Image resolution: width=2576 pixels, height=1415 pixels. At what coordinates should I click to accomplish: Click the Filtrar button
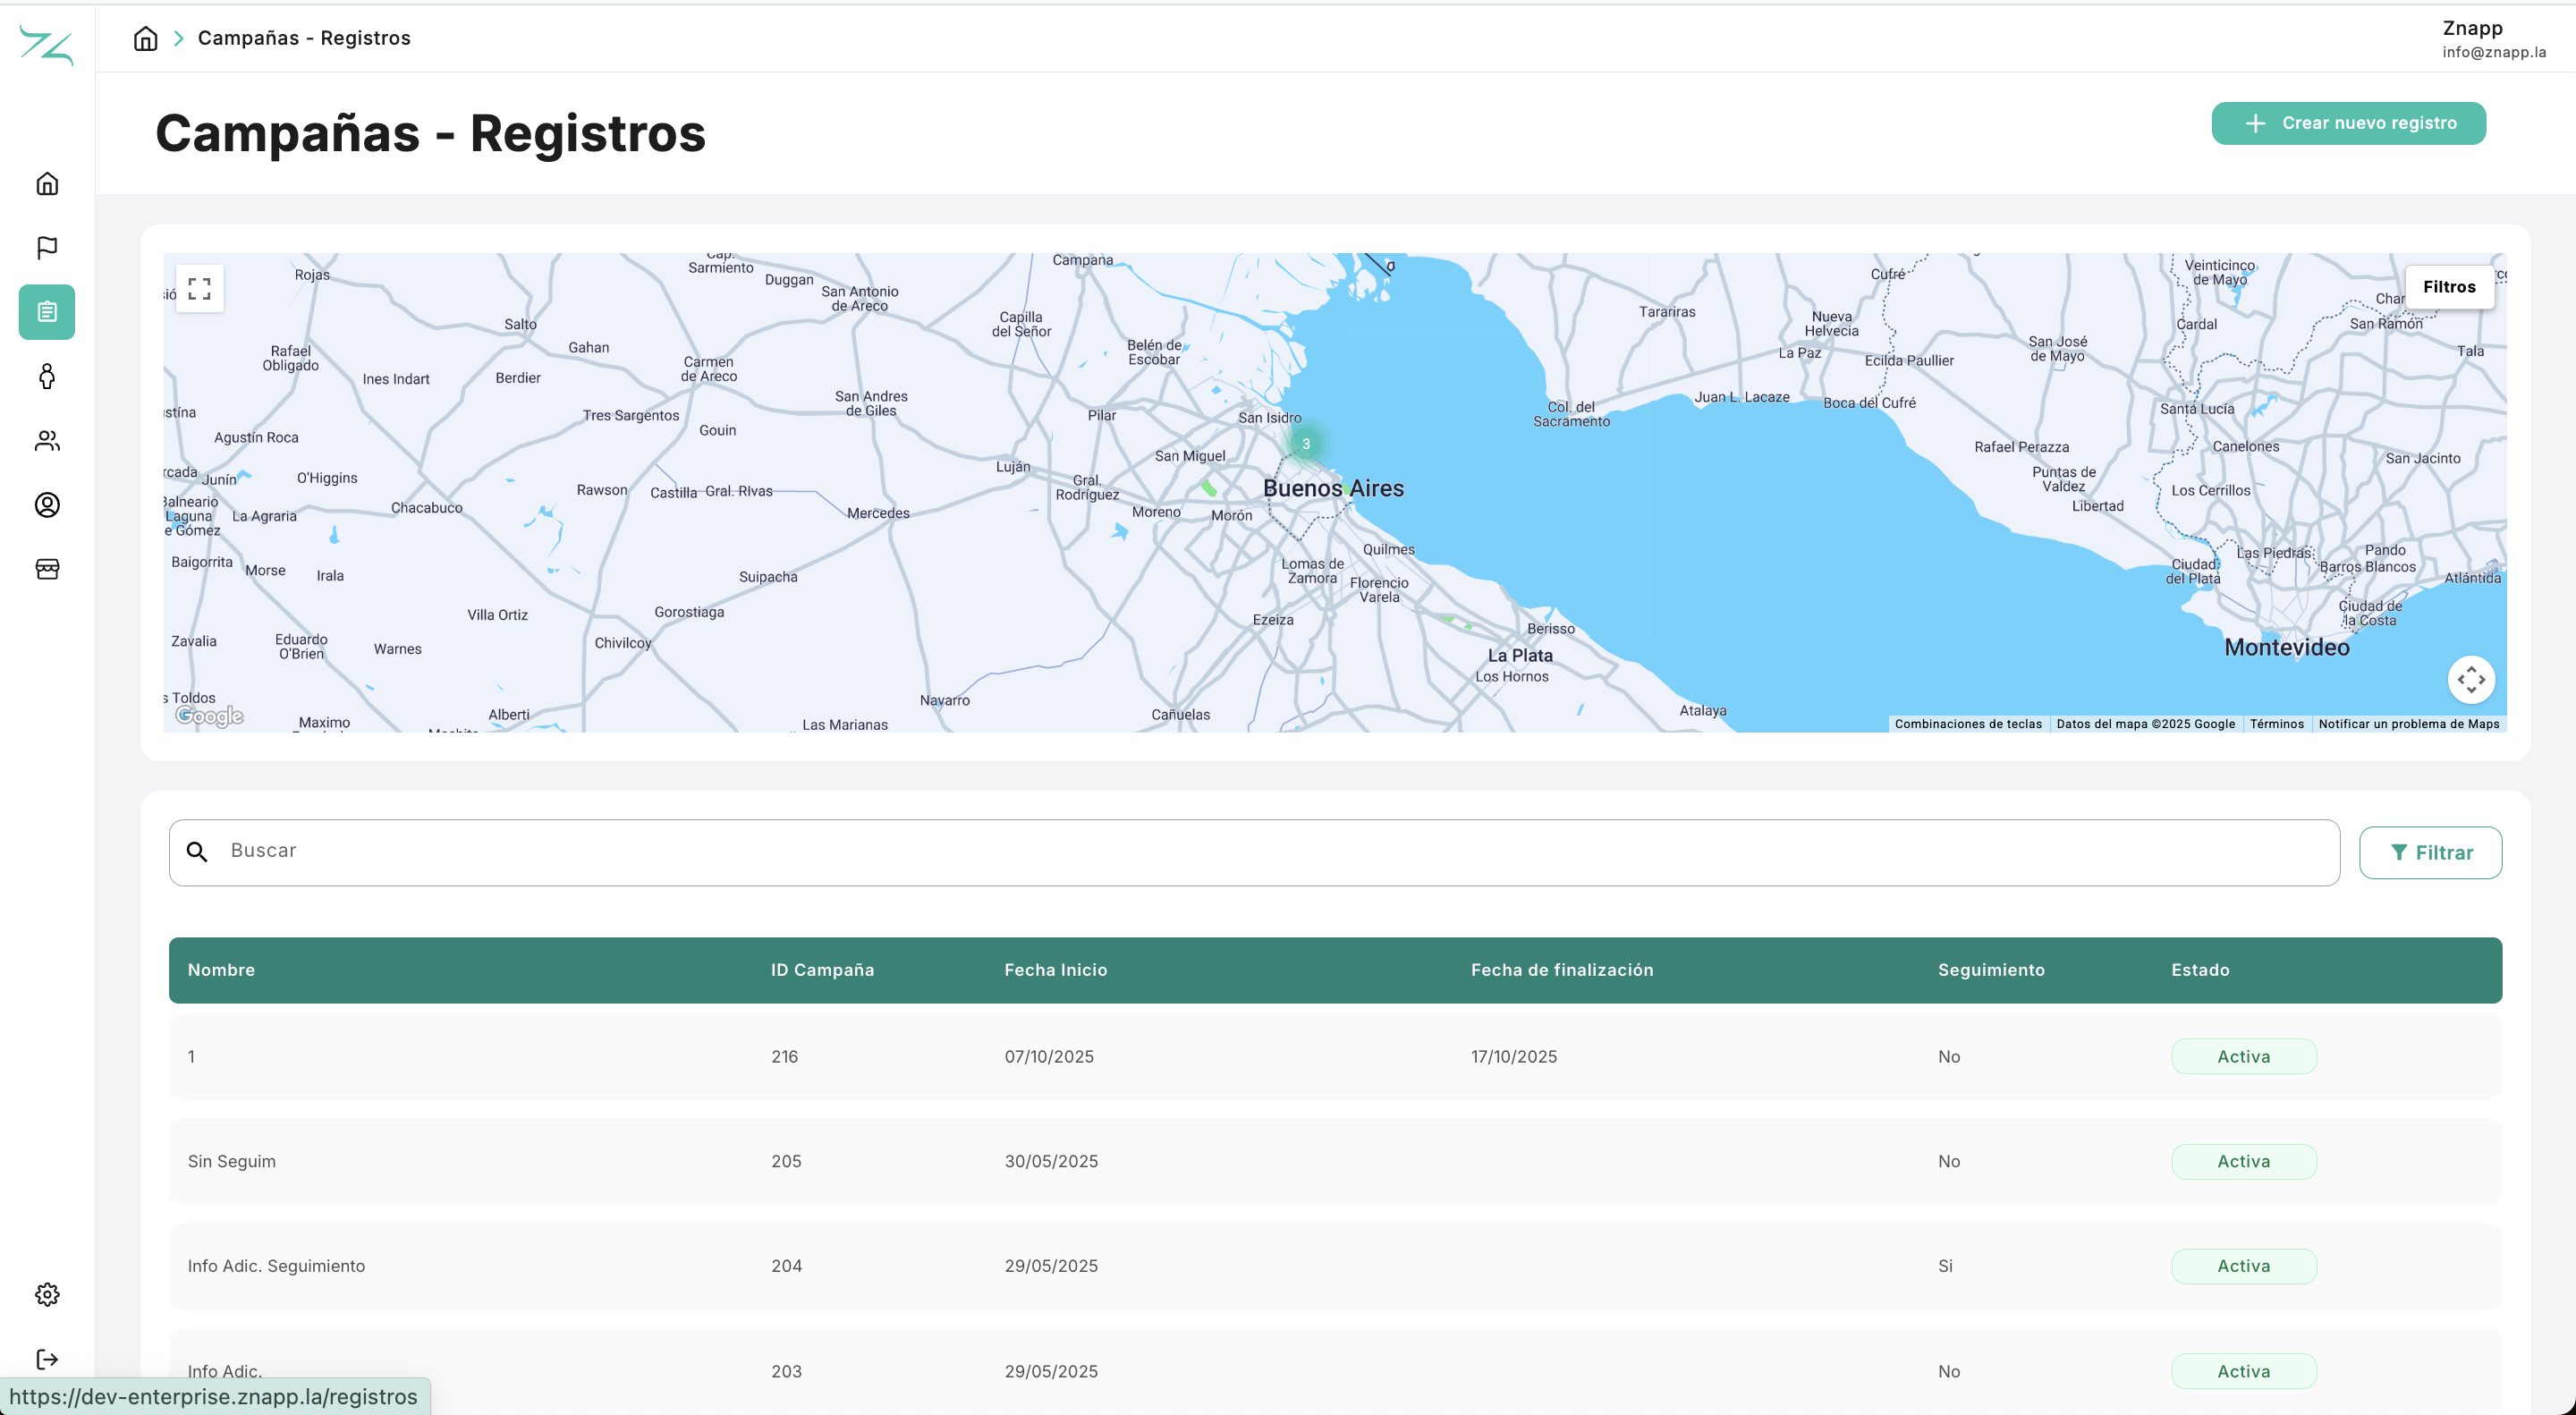pos(2430,853)
